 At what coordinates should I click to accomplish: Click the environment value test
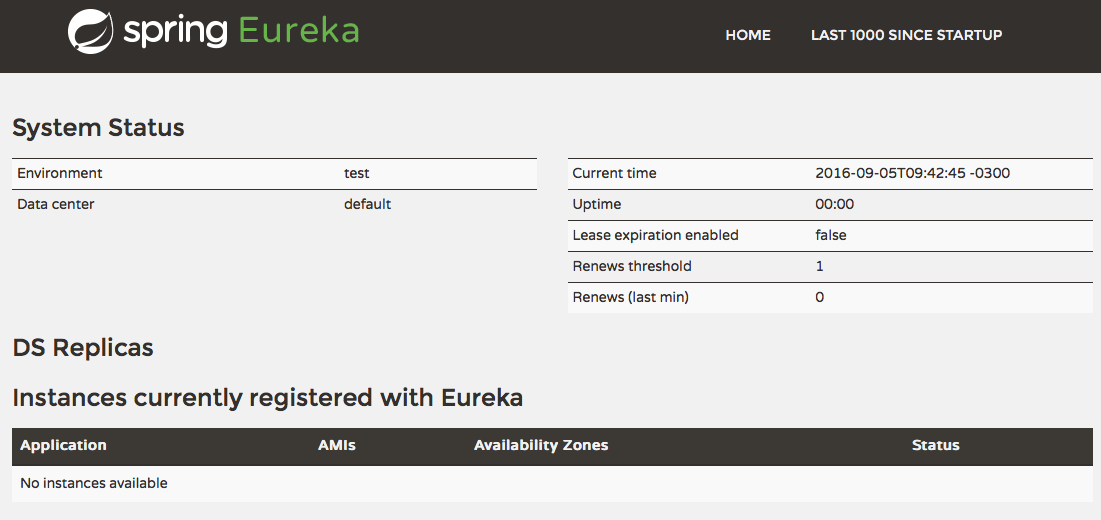(357, 173)
